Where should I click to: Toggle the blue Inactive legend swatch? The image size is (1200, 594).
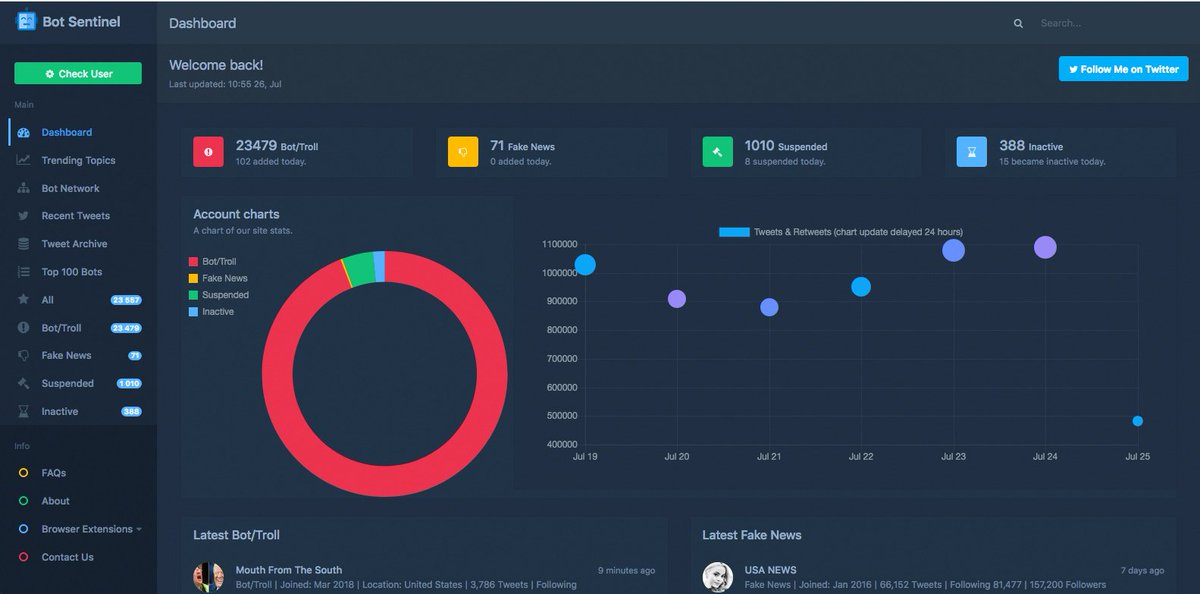[194, 312]
